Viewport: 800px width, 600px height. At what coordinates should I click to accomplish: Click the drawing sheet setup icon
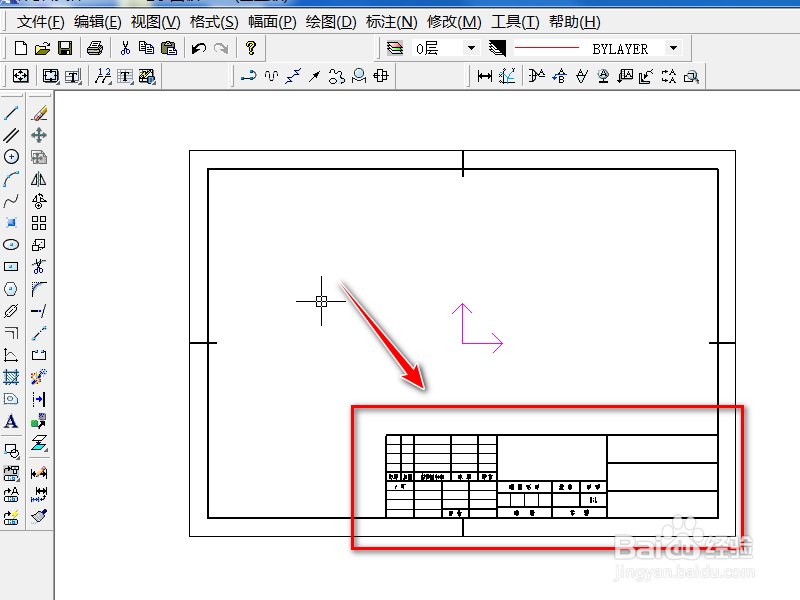(20, 77)
